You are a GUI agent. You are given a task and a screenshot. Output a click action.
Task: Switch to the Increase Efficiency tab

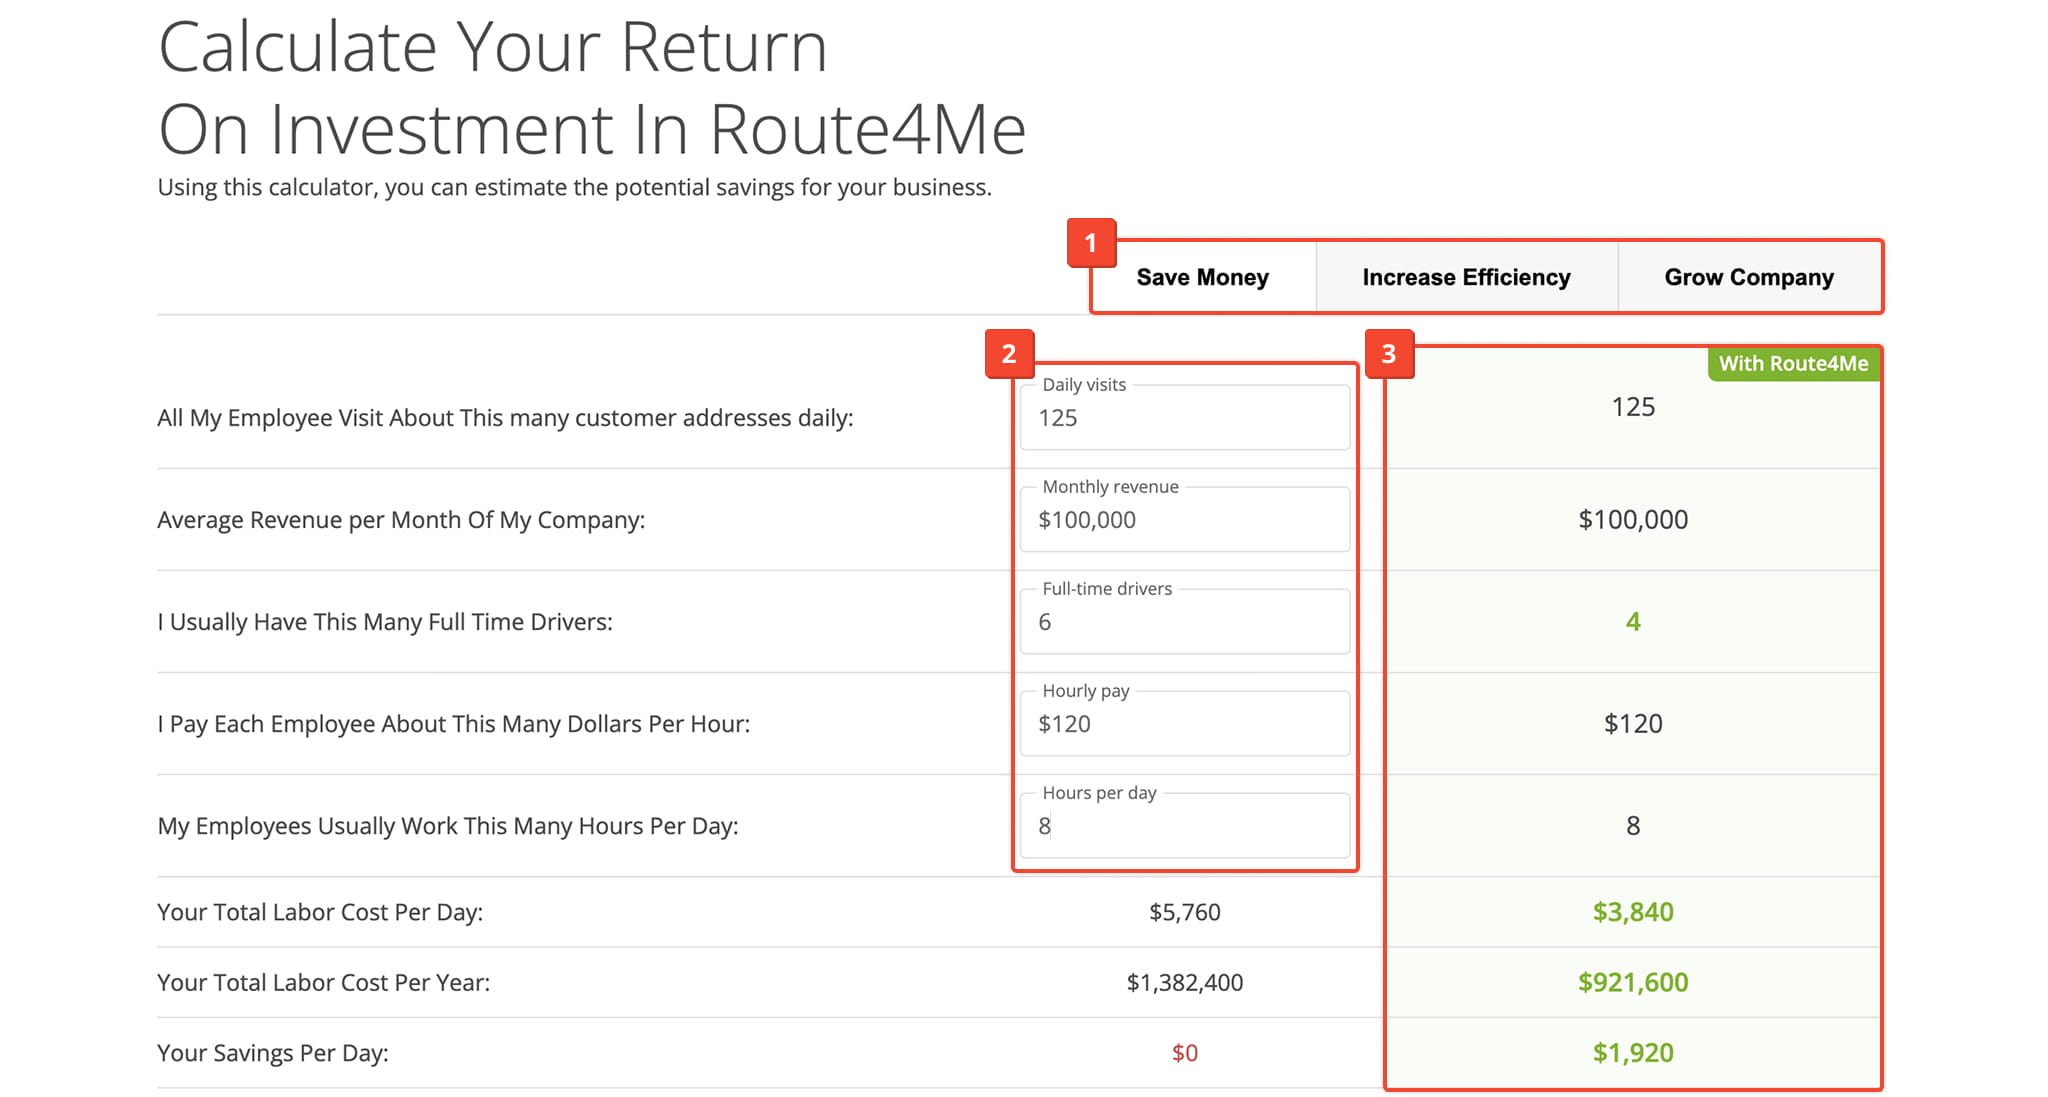1466,277
